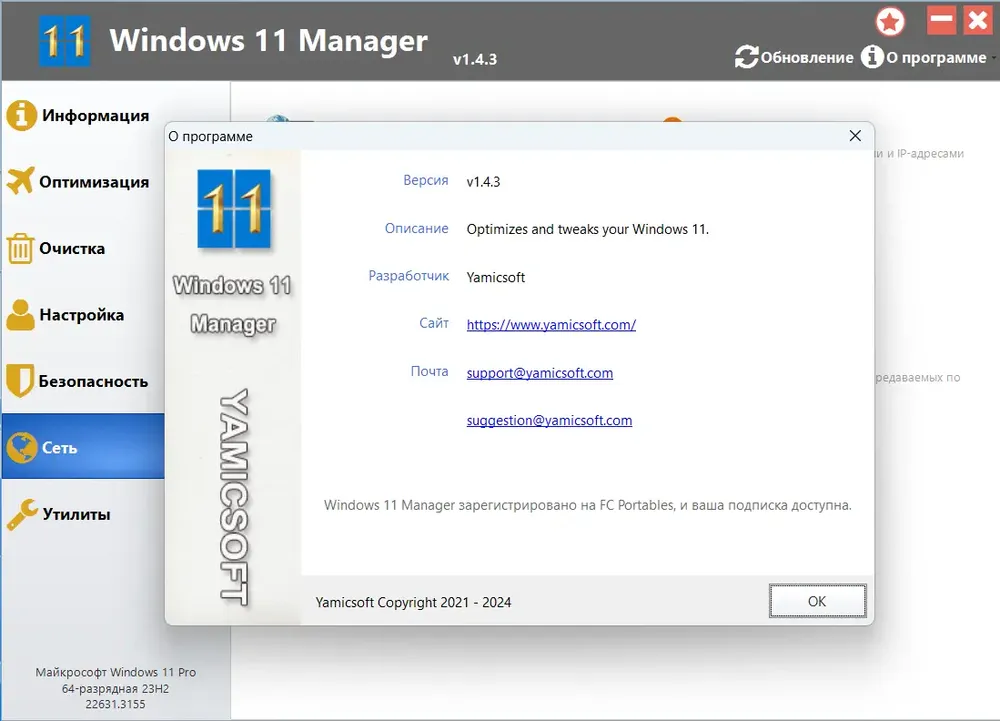
Task: Click the Yamicsoft developer name text
Action: coord(496,277)
